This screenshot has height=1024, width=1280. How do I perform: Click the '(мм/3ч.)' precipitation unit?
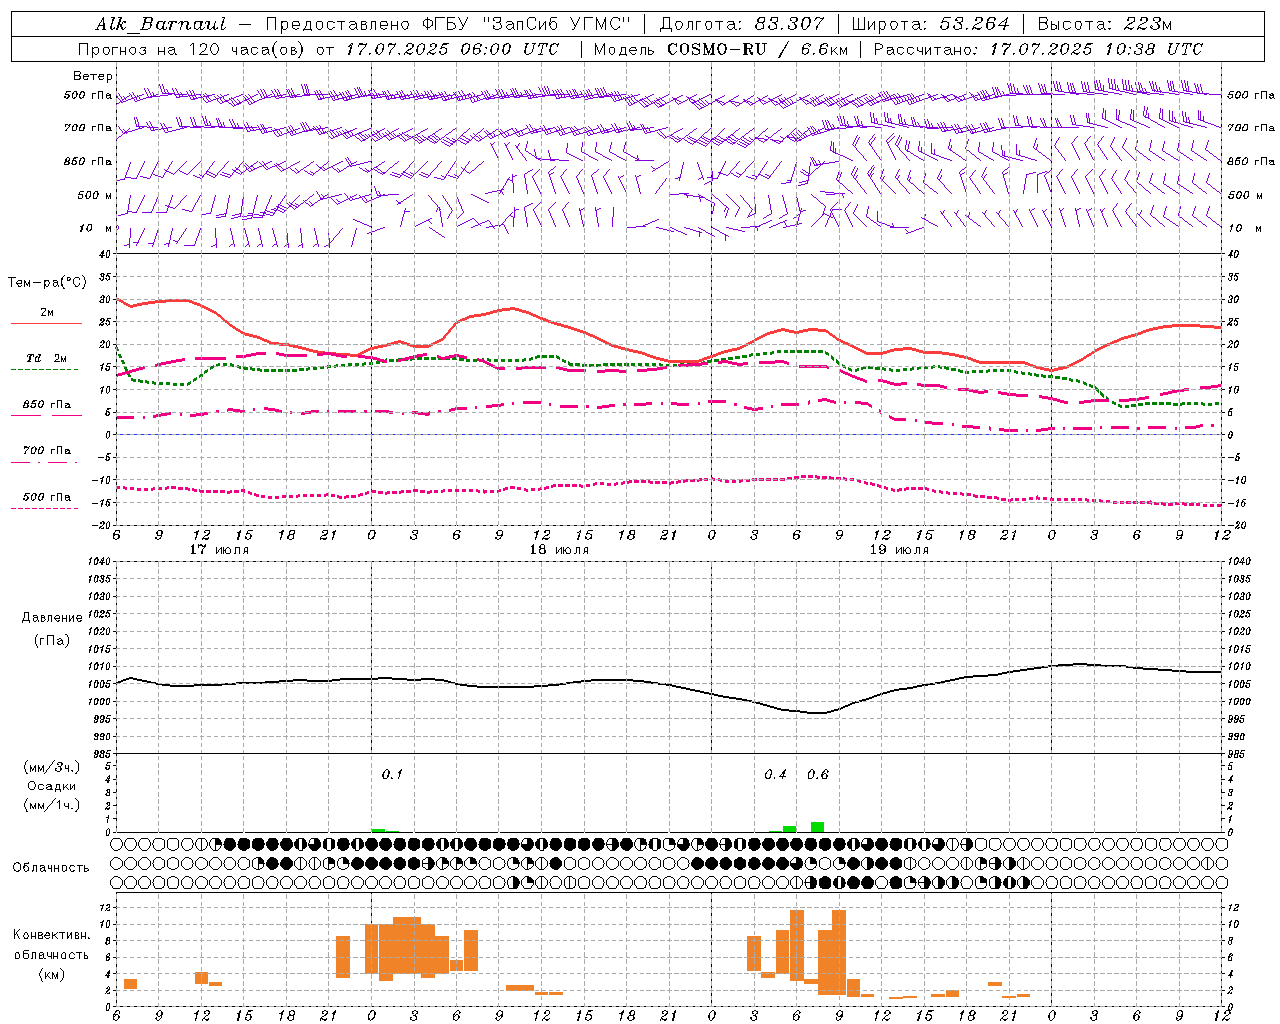pos(52,767)
